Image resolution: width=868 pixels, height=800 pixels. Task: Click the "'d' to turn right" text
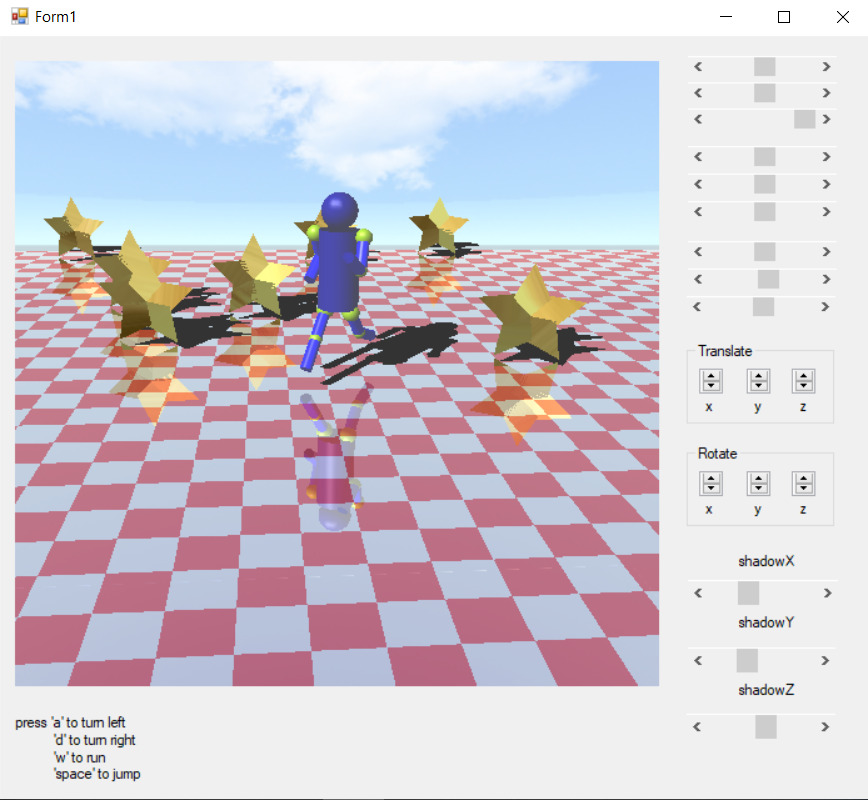coord(95,740)
